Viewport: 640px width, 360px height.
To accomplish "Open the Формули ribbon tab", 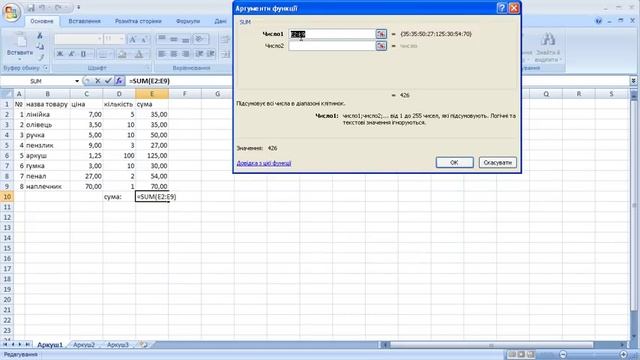I will (188, 21).
